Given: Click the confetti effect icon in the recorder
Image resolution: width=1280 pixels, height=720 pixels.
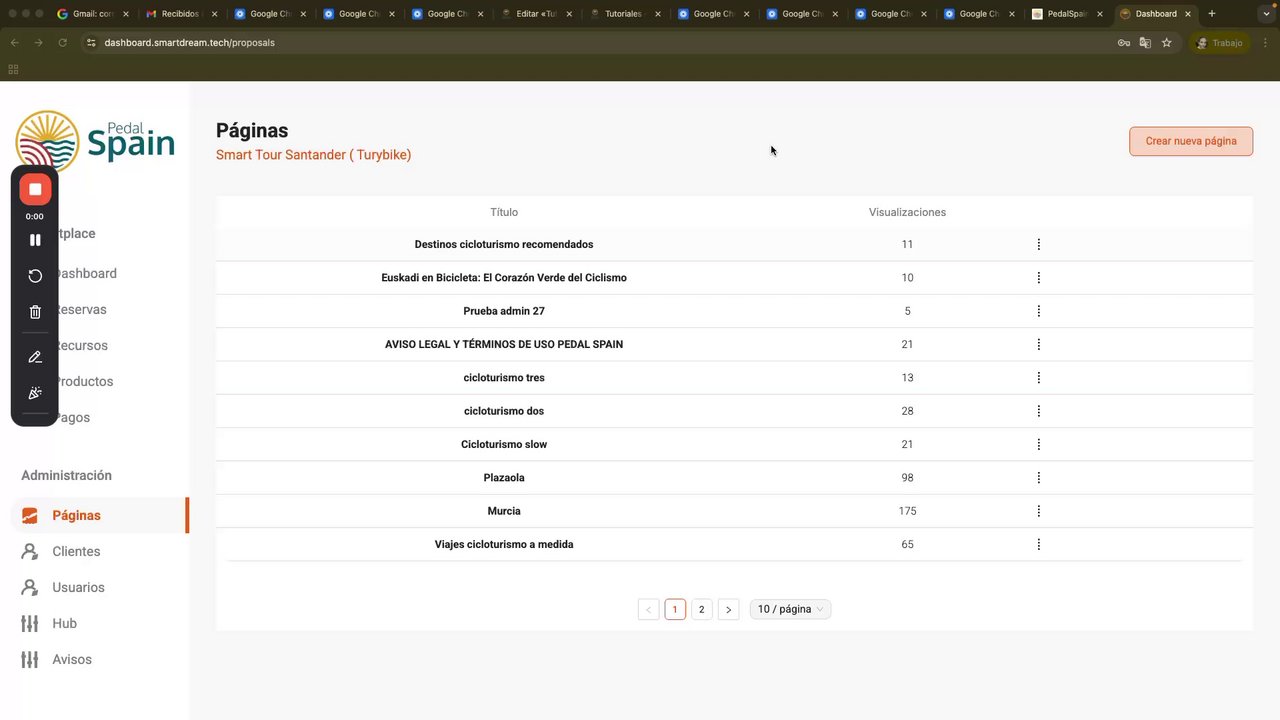Looking at the screenshot, I should click(35, 393).
